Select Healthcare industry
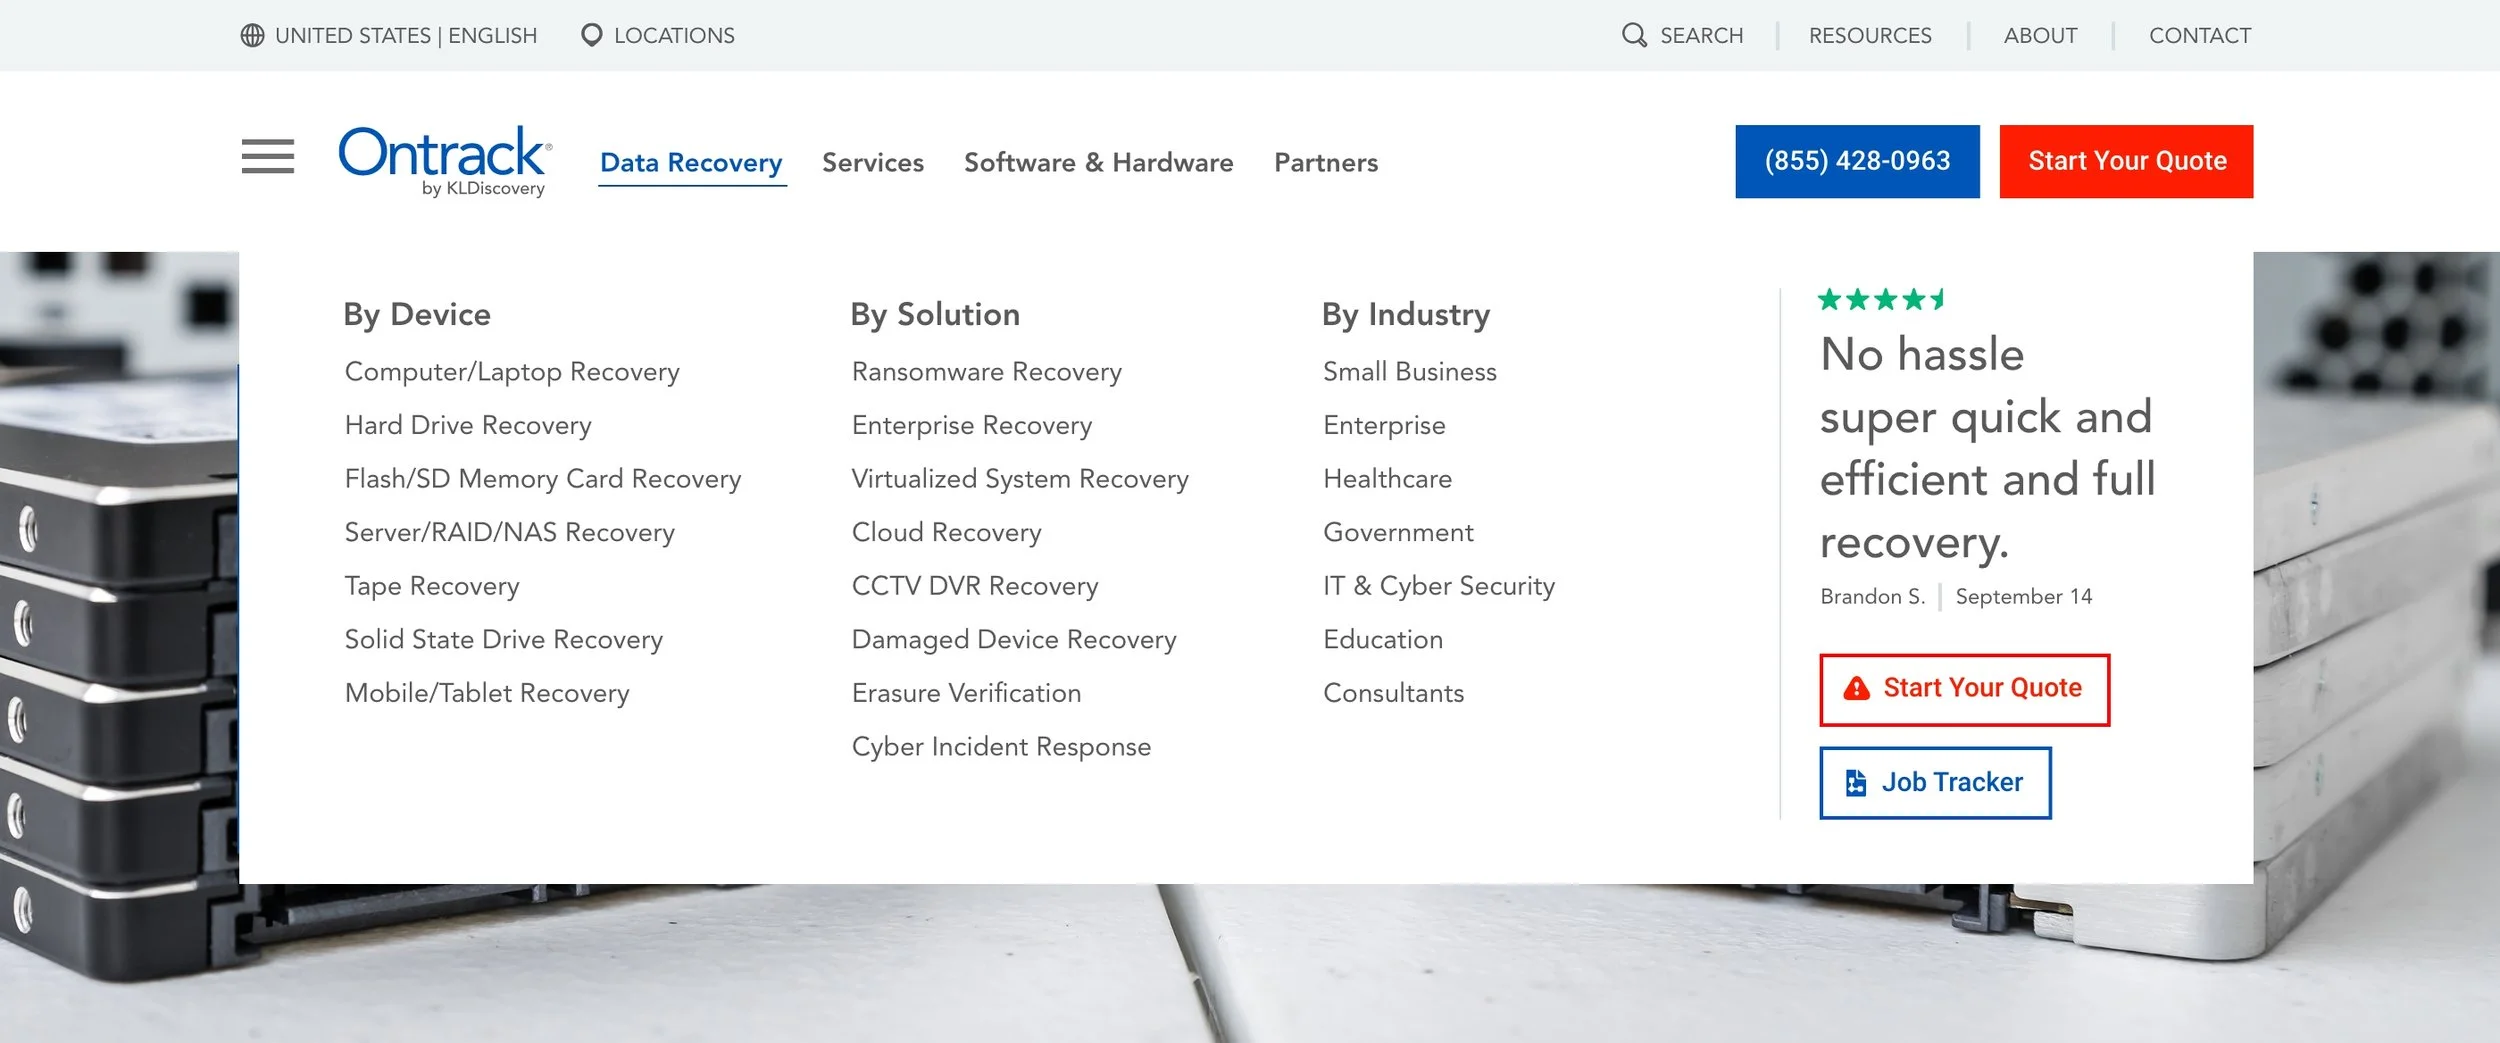The image size is (2500, 1043). tap(1388, 479)
